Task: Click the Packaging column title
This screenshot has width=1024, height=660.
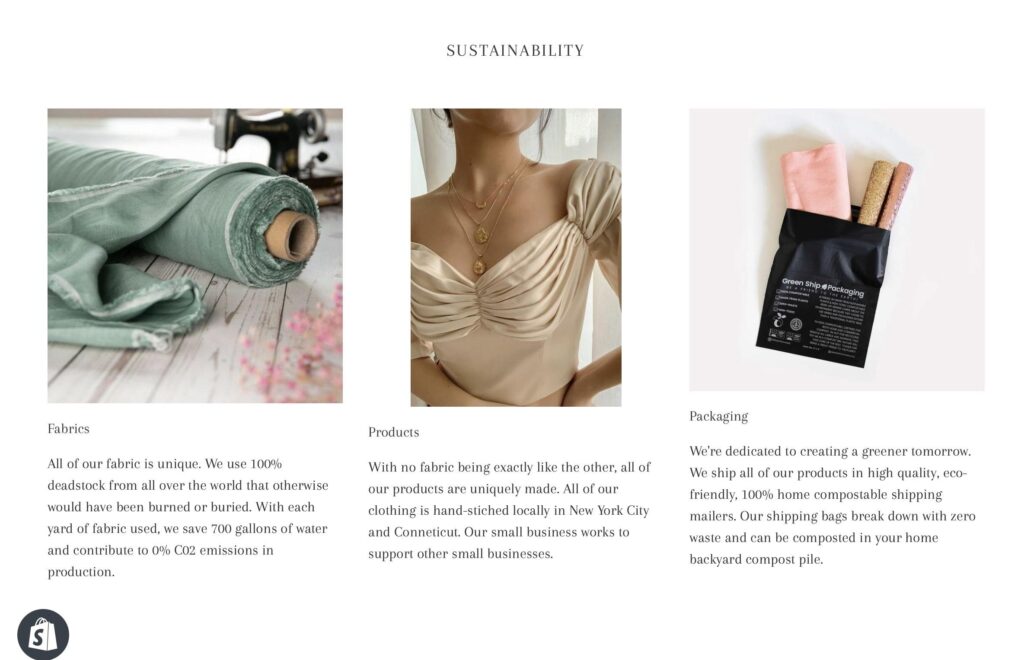Action: coord(718,416)
